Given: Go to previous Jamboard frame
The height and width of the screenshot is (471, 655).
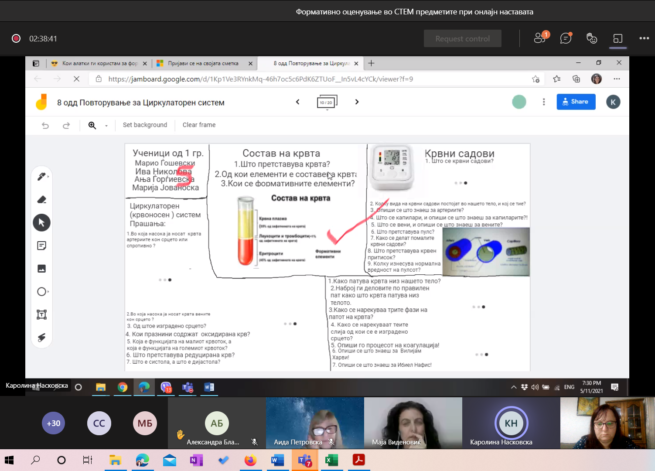Looking at the screenshot, I should [297, 102].
